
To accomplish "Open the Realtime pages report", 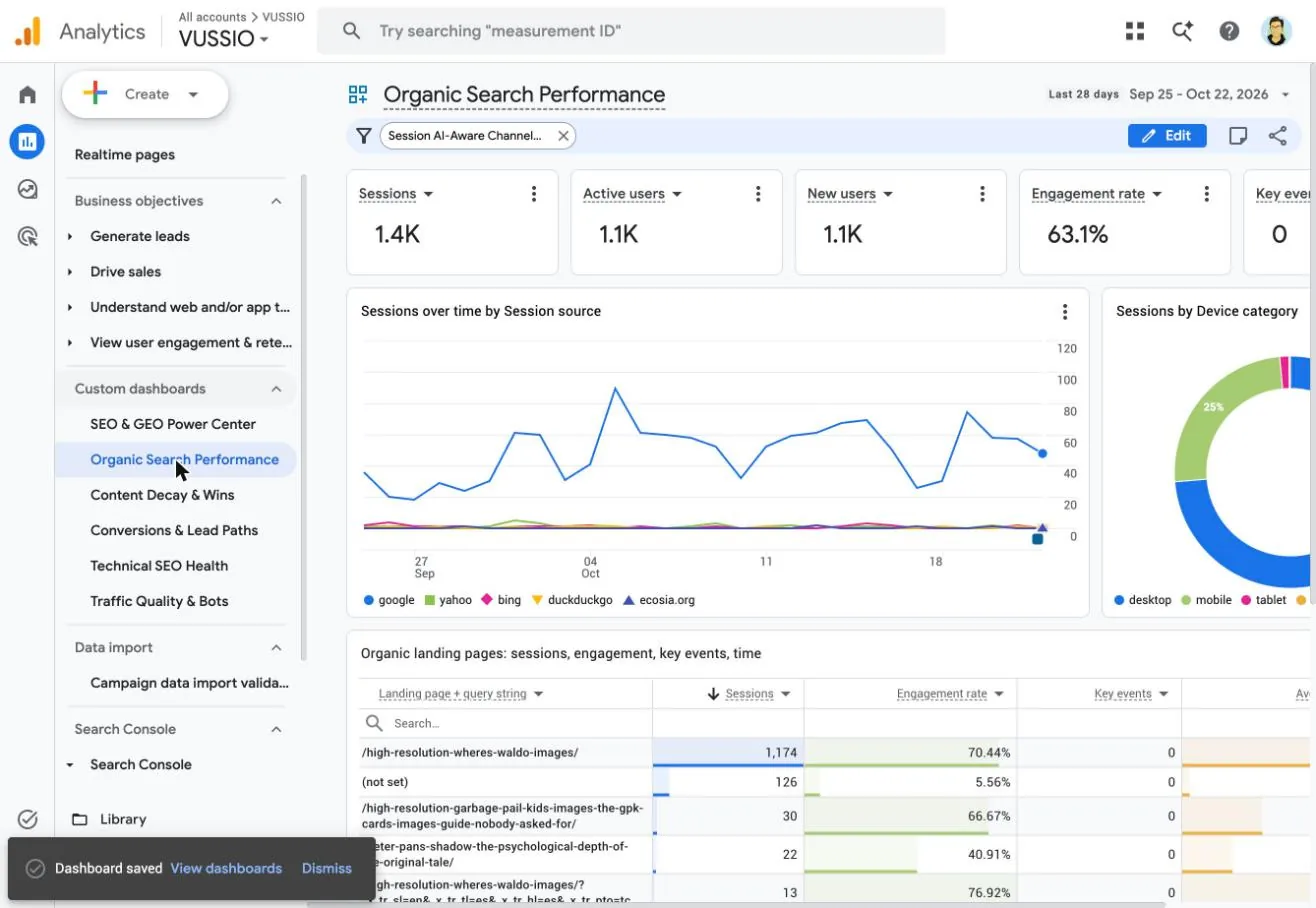I will [x=125, y=155].
